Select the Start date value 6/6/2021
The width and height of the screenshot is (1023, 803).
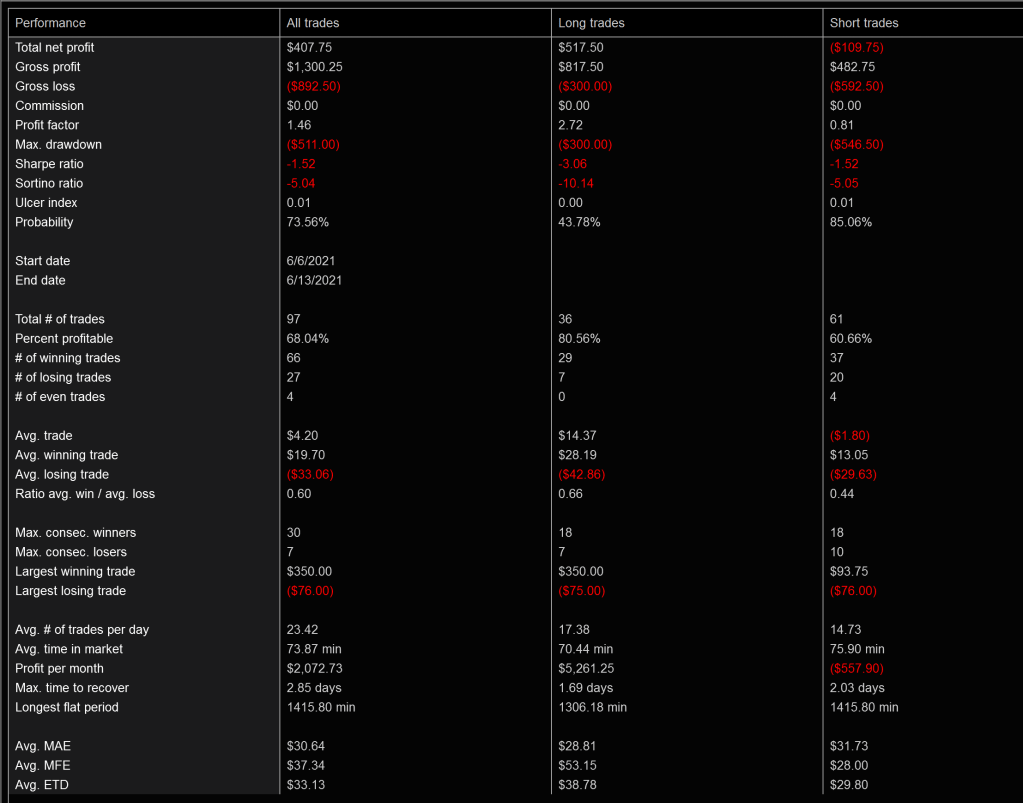[x=311, y=261]
